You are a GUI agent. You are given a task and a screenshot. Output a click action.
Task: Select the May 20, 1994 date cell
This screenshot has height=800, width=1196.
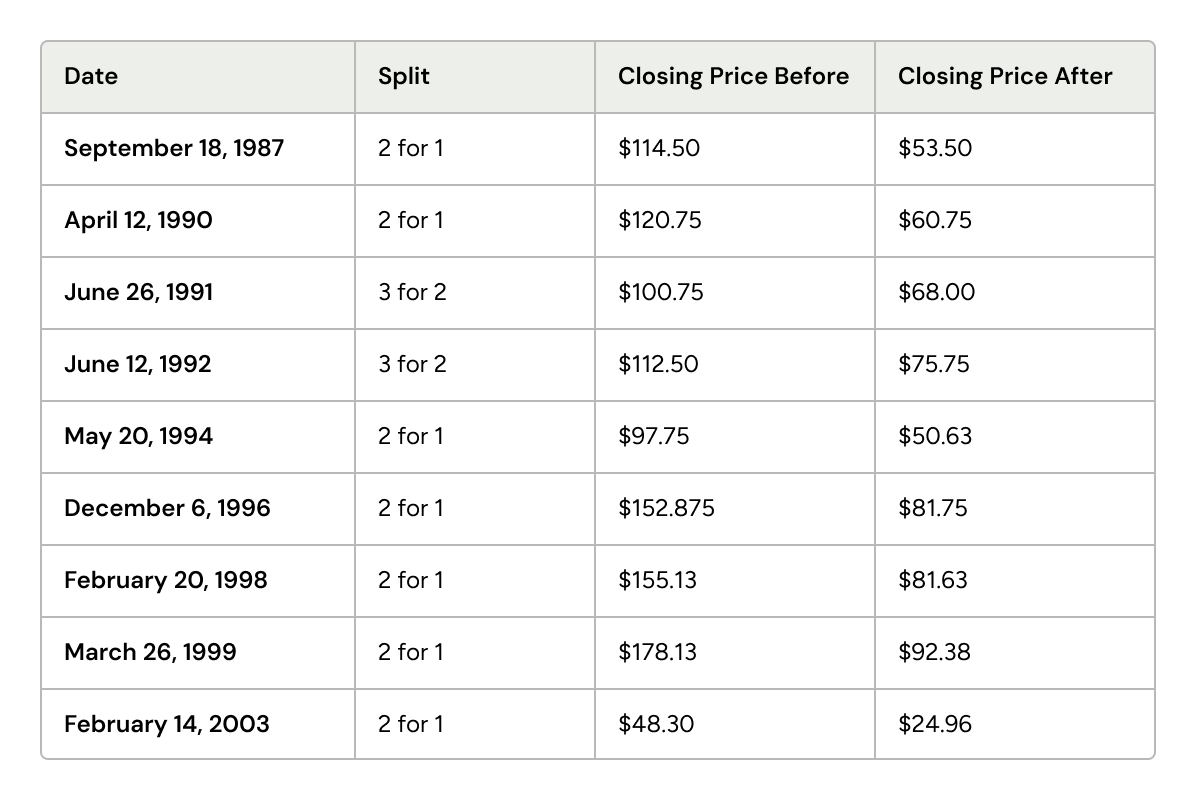pyautogui.click(x=138, y=436)
